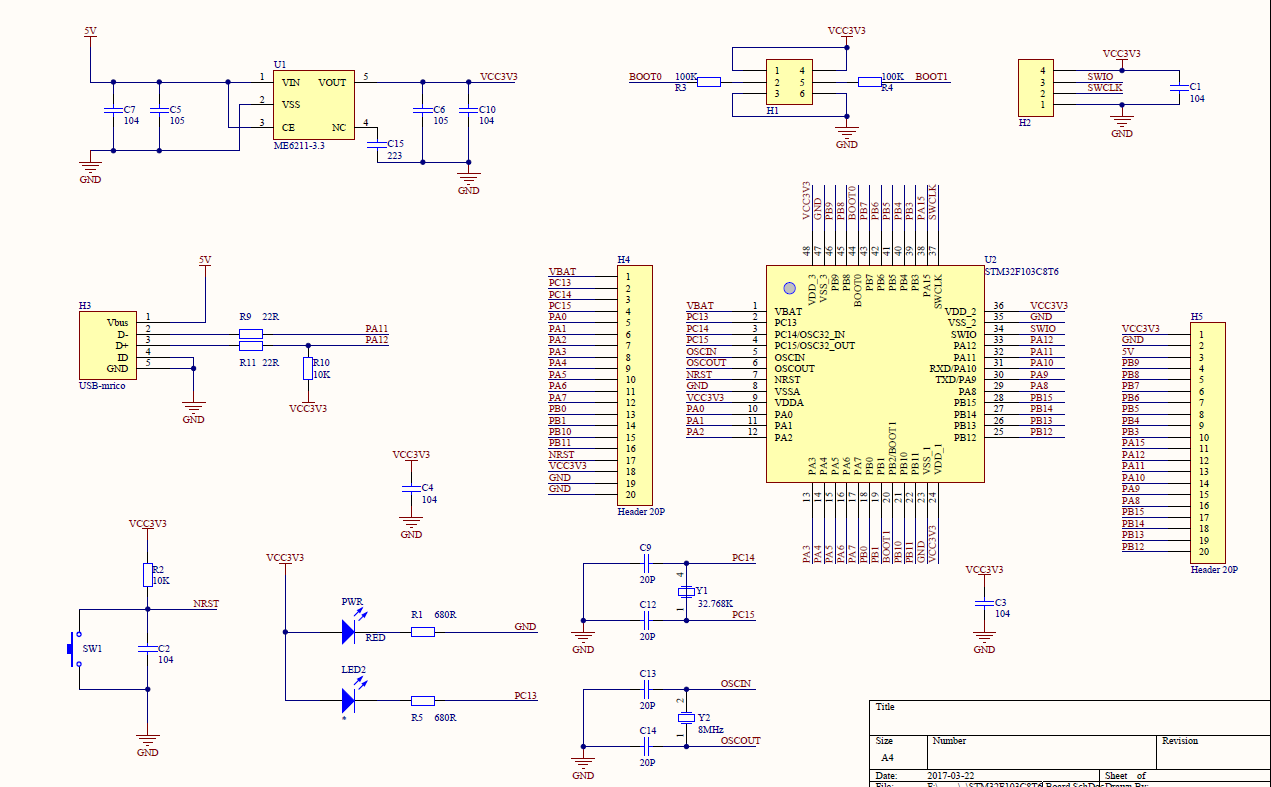Image resolution: width=1271 pixels, height=787 pixels.
Task: Click the 5V power port above H3
Action: pos(205,262)
